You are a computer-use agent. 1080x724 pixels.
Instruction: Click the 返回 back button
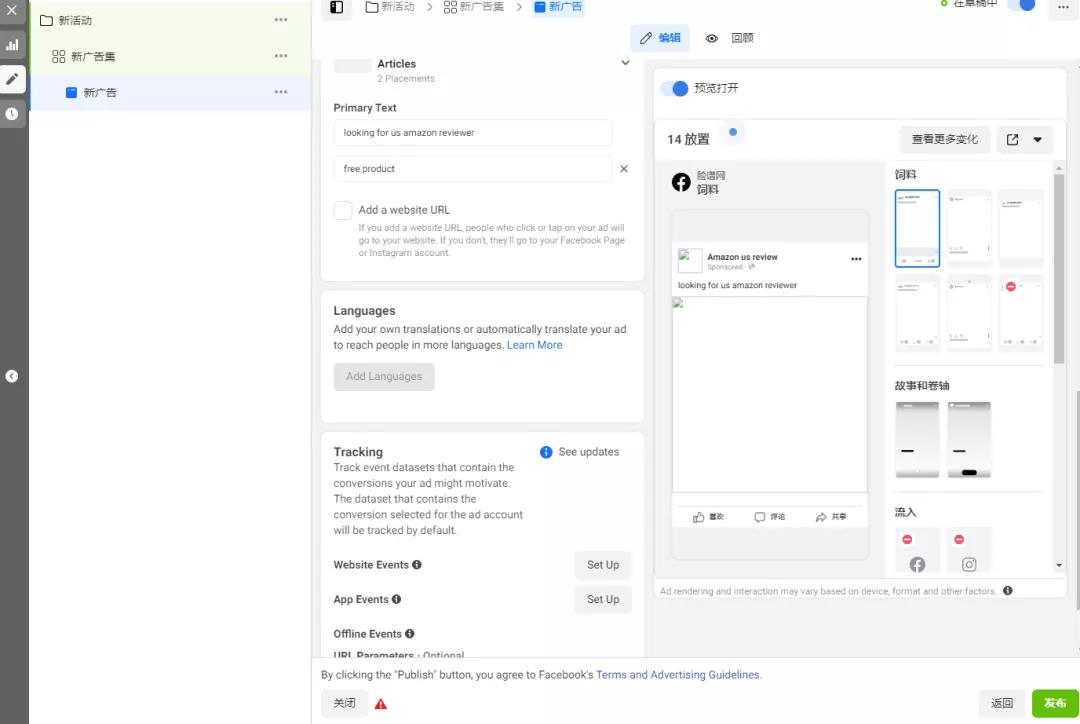[x=1001, y=703]
